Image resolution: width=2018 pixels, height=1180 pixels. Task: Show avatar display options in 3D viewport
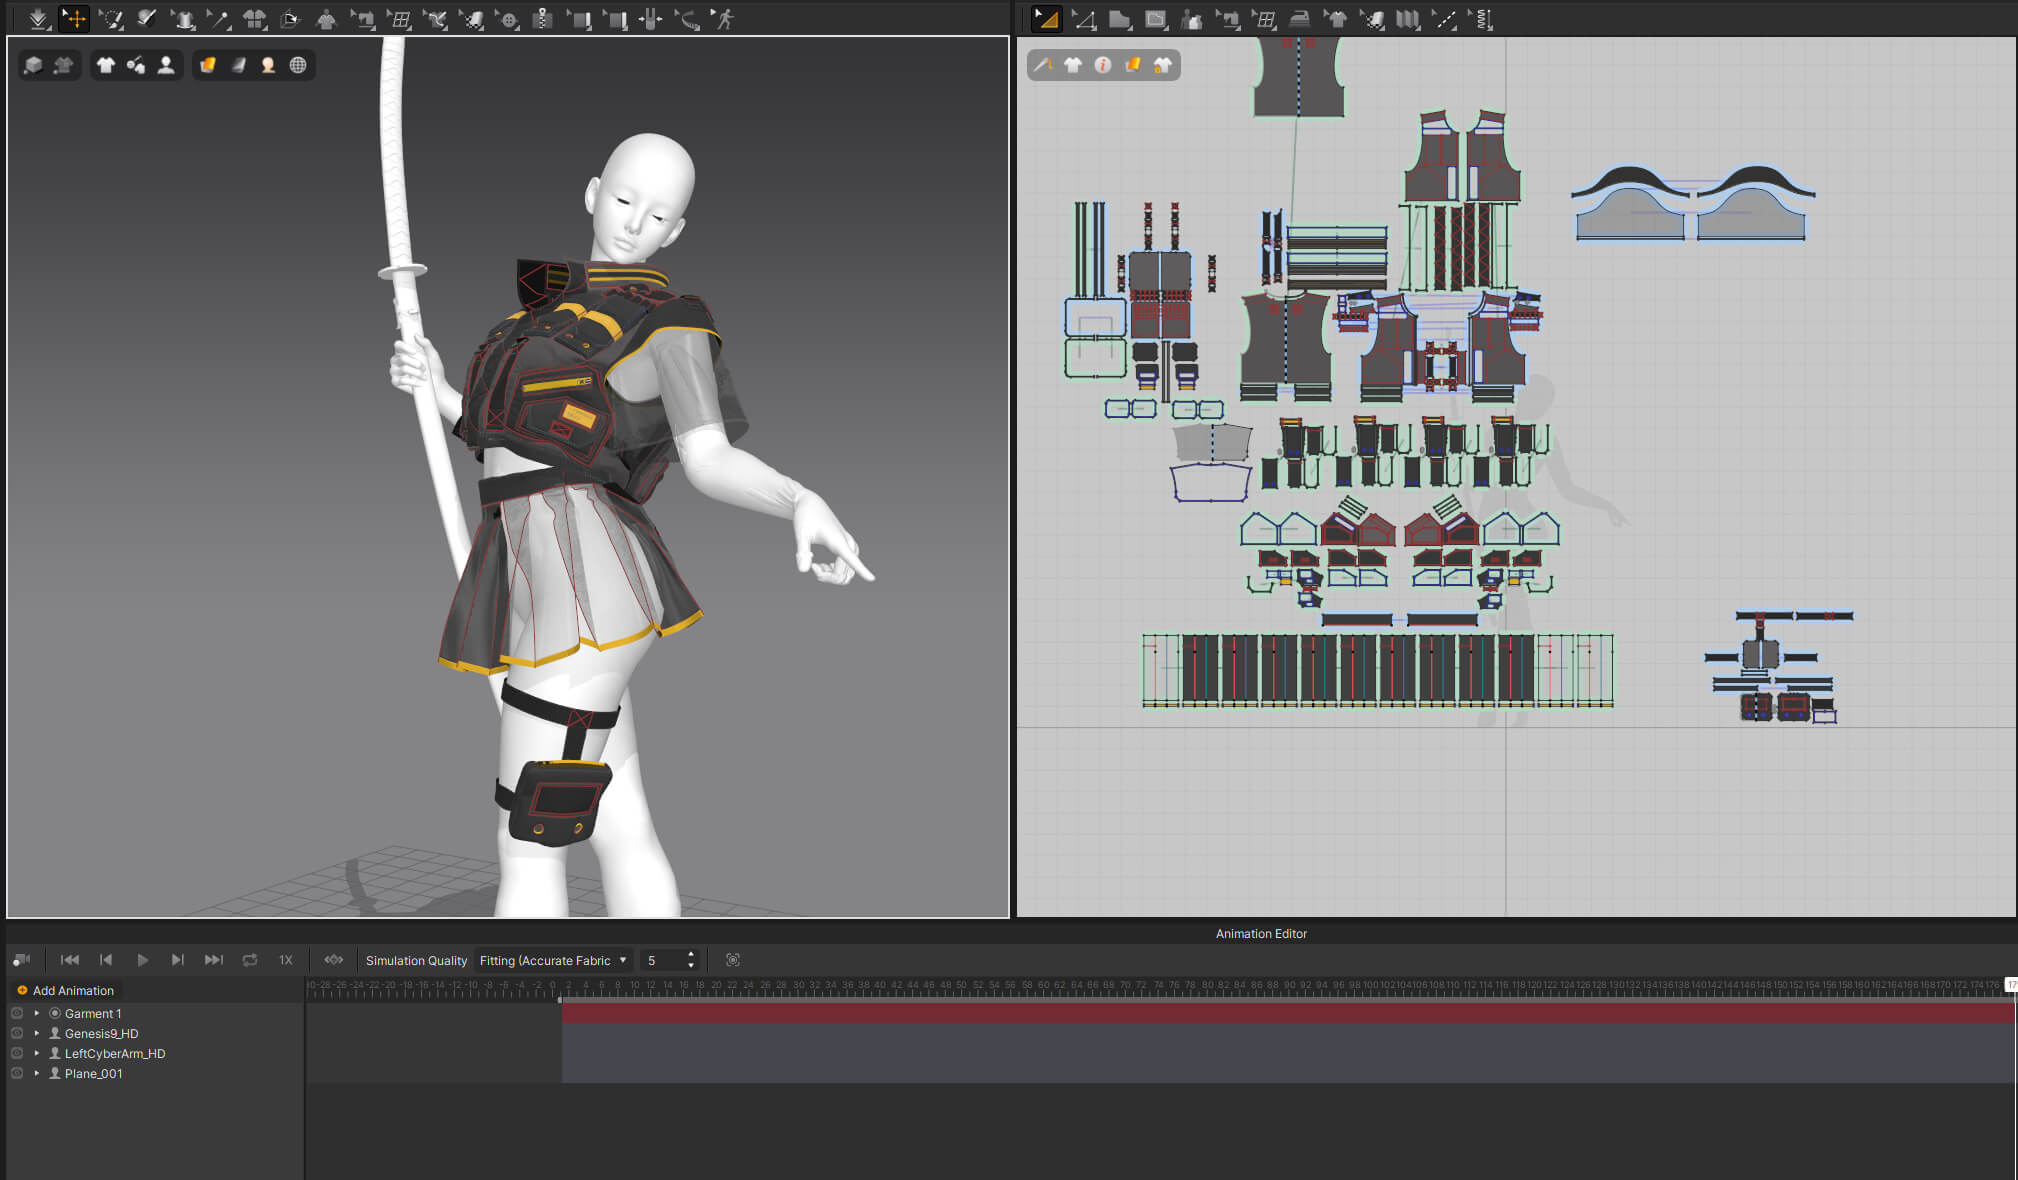(166, 65)
